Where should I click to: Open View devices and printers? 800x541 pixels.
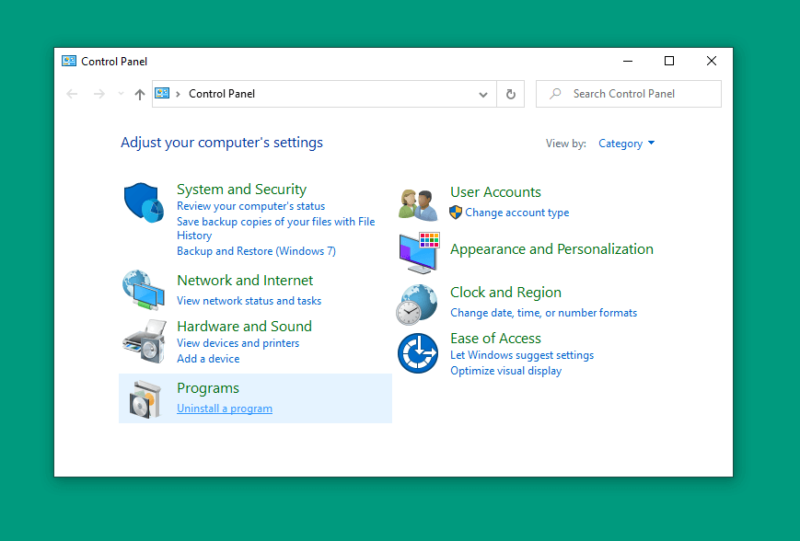pyautogui.click(x=238, y=343)
